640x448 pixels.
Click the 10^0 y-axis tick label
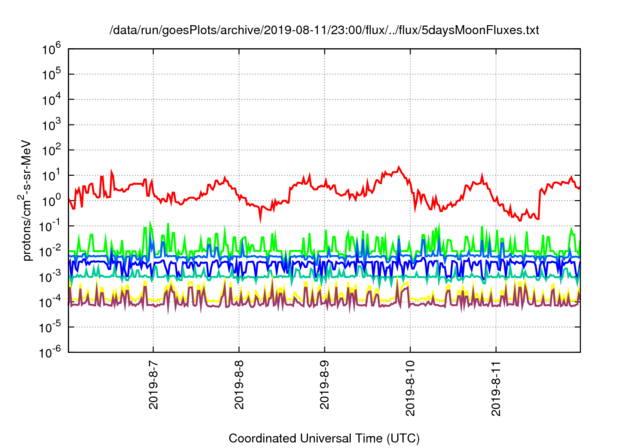[x=51, y=201]
